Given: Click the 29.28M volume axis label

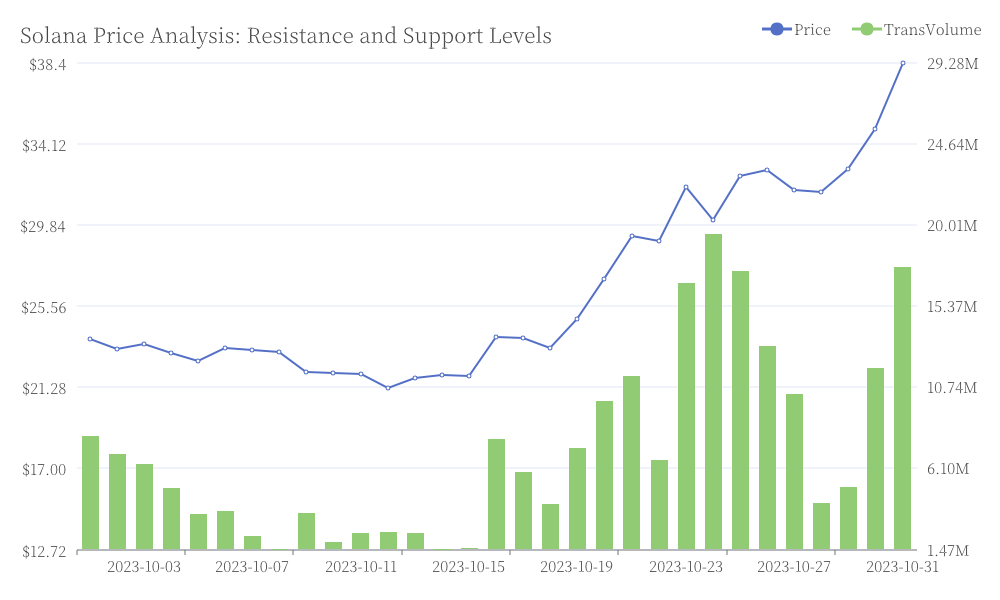Looking at the screenshot, I should pyautogui.click(x=952, y=64).
